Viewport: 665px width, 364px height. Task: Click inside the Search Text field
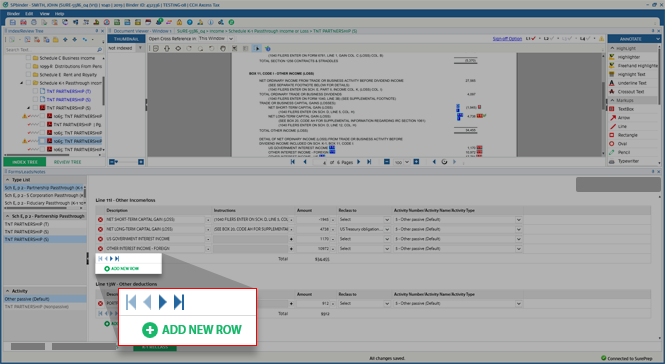click(51, 50)
